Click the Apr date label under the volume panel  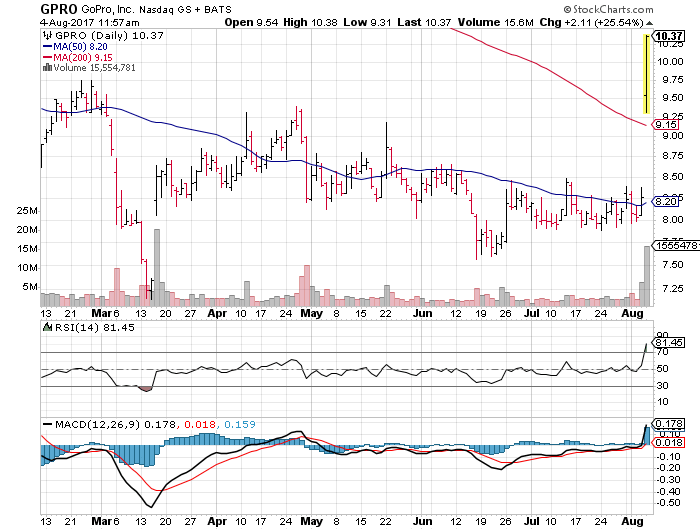(x=217, y=313)
